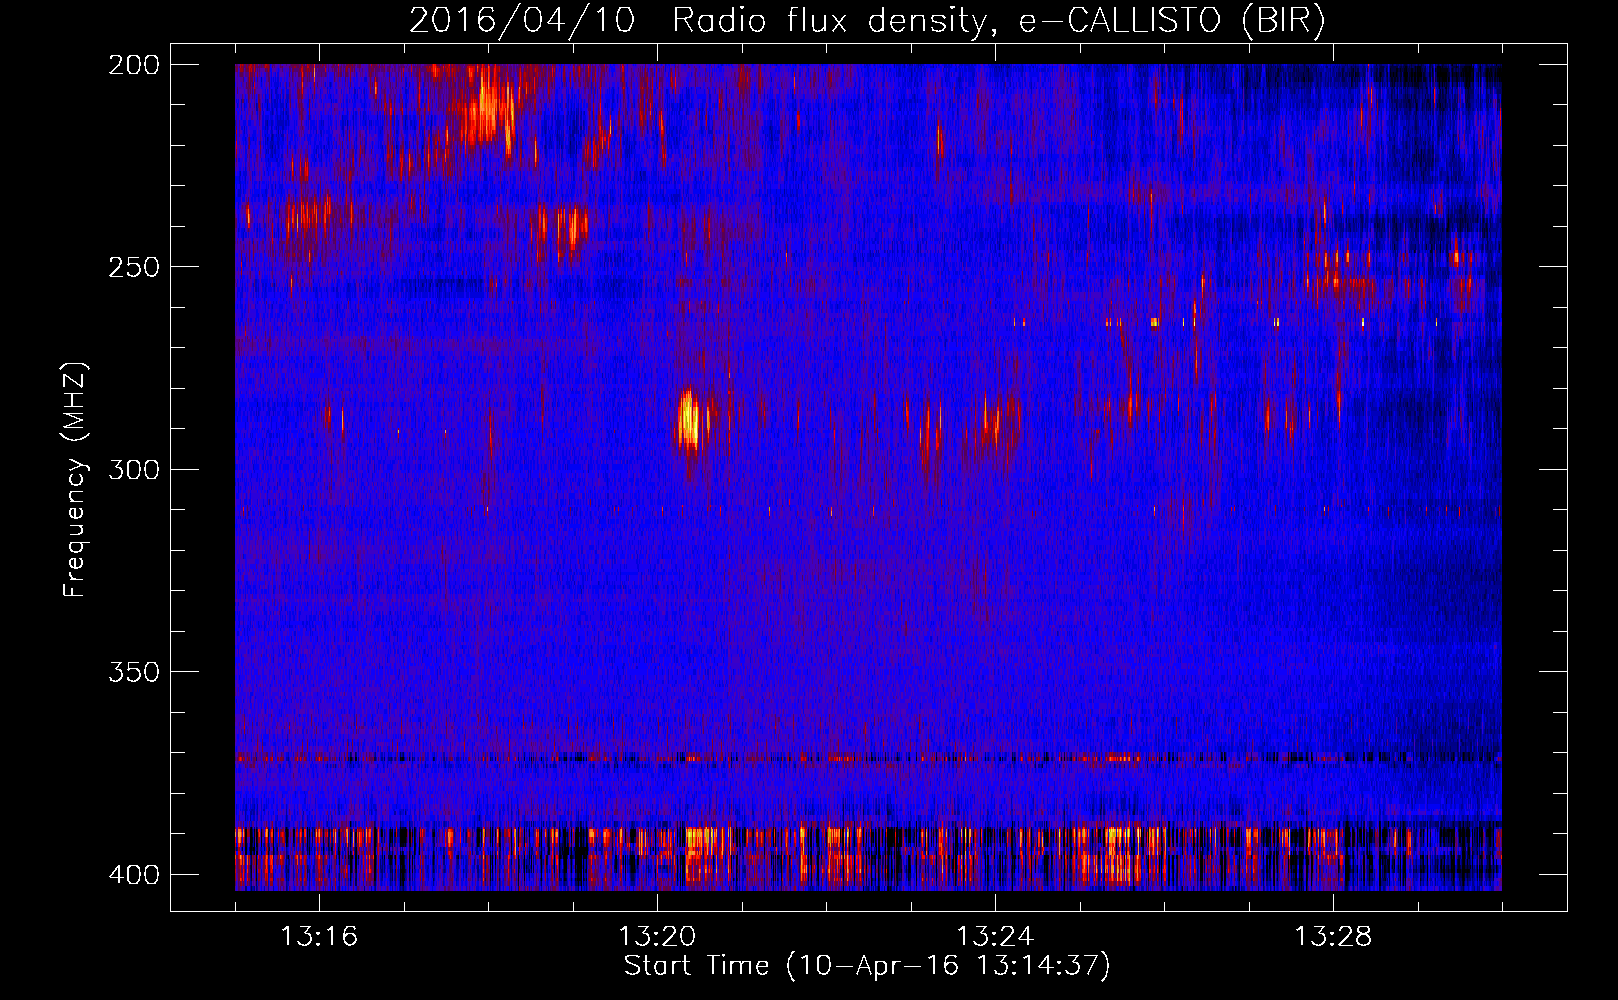Image resolution: width=1618 pixels, height=1000 pixels.
Task: Click the 'Start Time (10-Apr-16 13:14:37)' label
Action: (867, 966)
